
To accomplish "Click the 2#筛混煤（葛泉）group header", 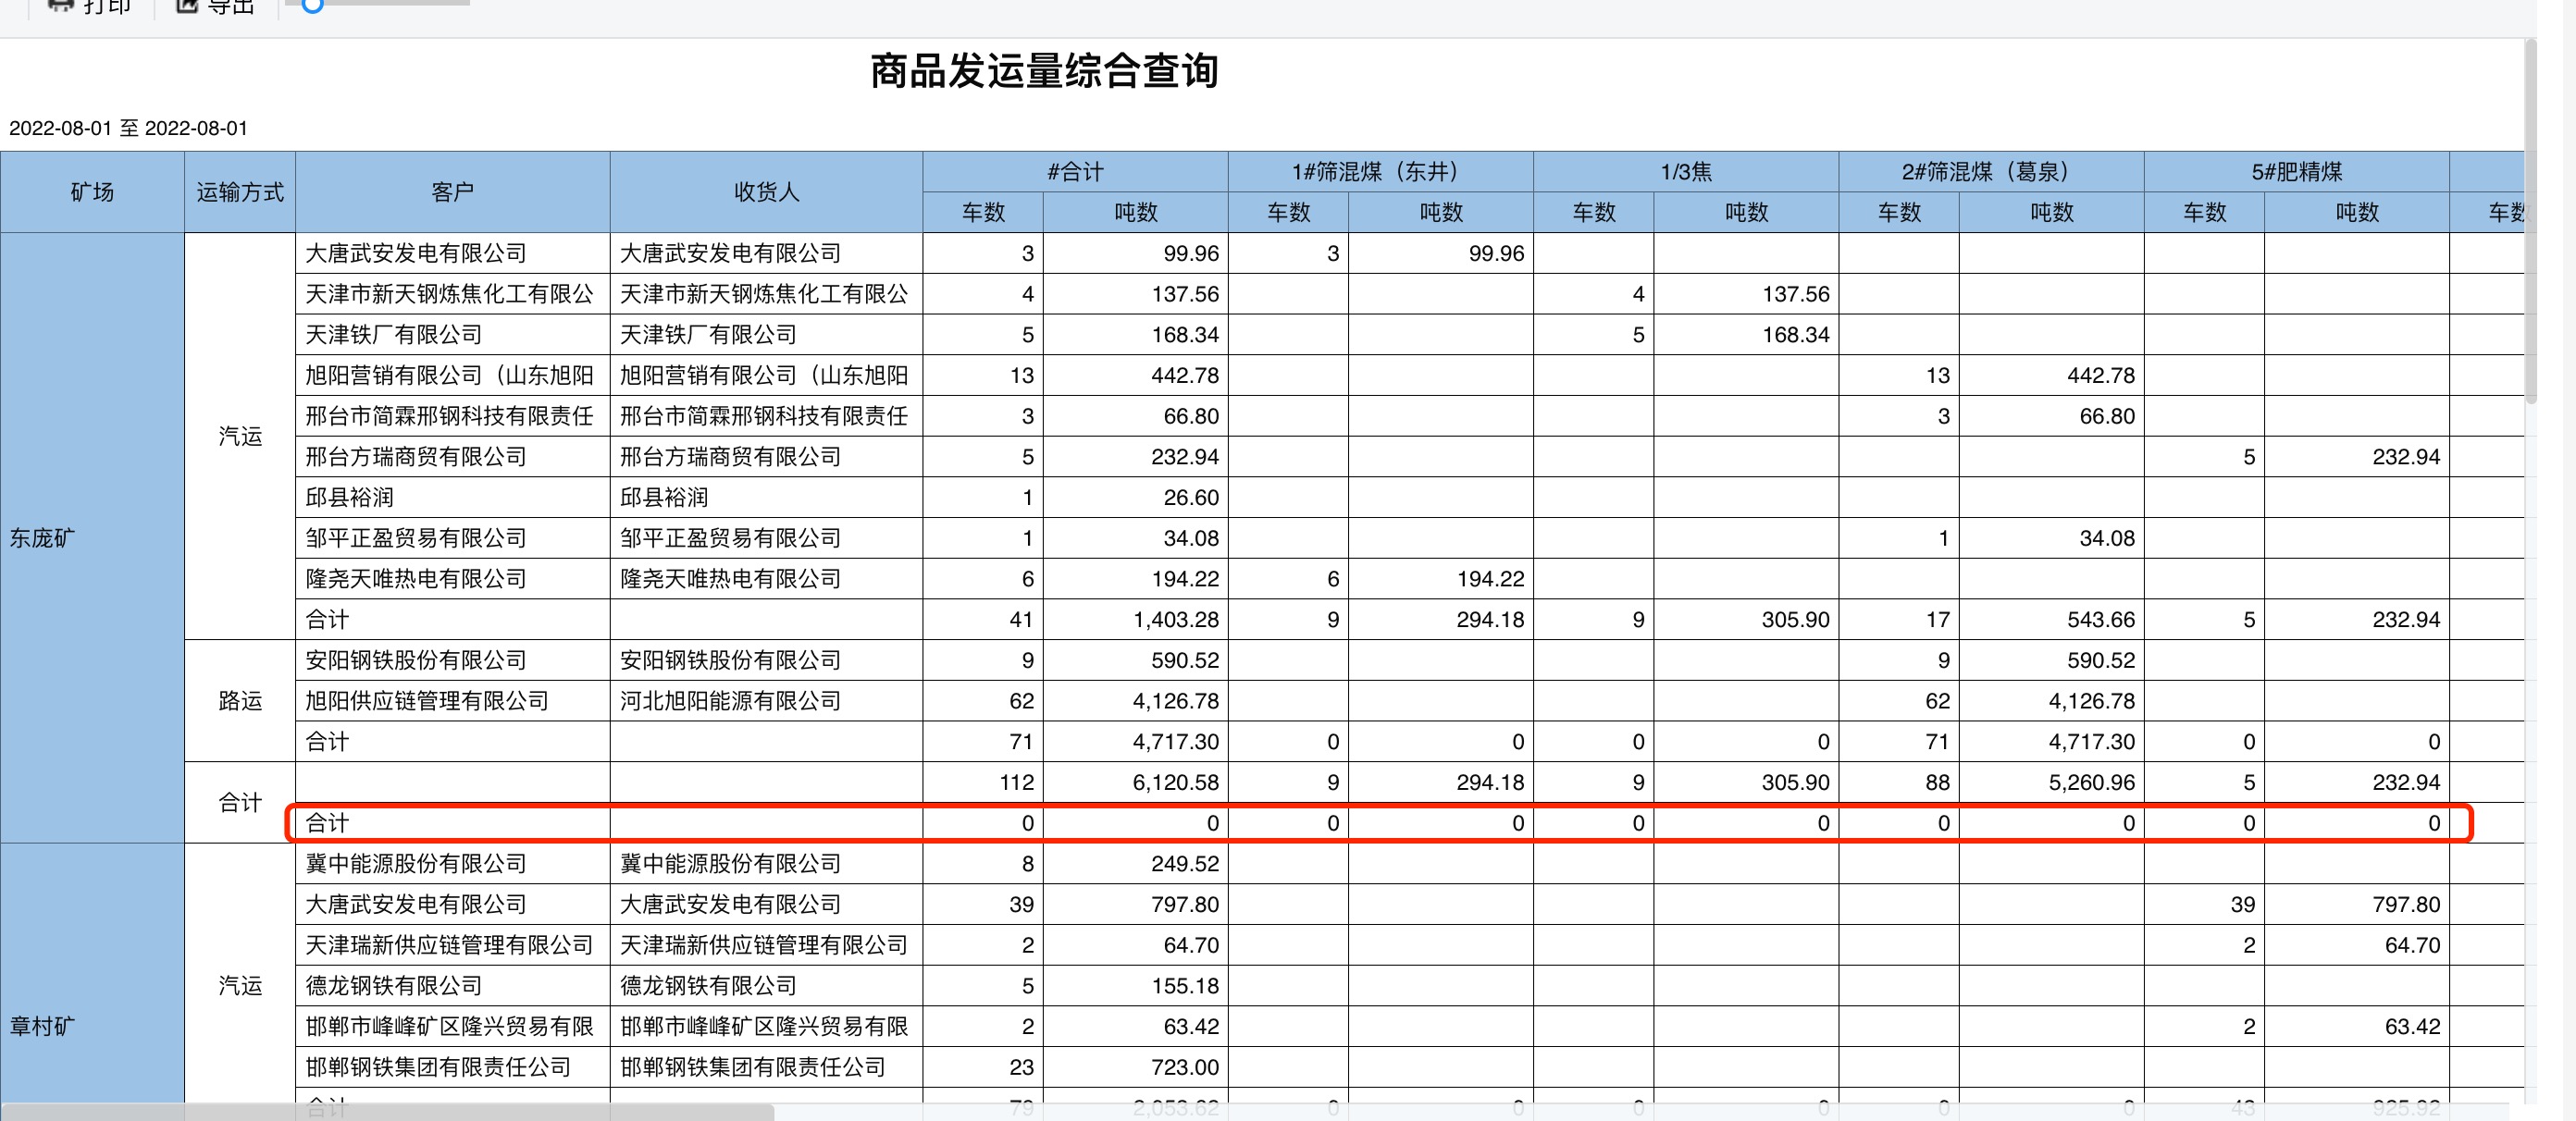I will click(x=1991, y=172).
